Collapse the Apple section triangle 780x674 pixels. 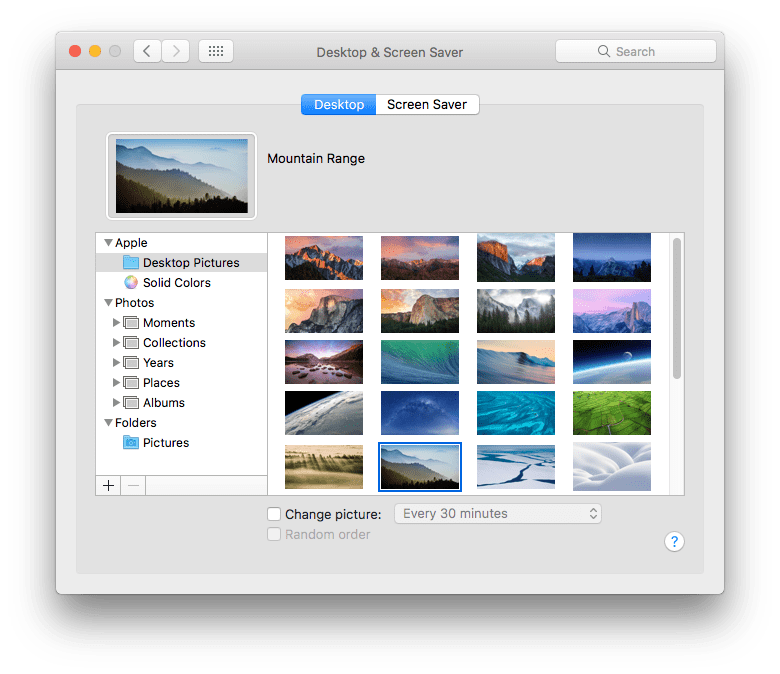coord(107,243)
